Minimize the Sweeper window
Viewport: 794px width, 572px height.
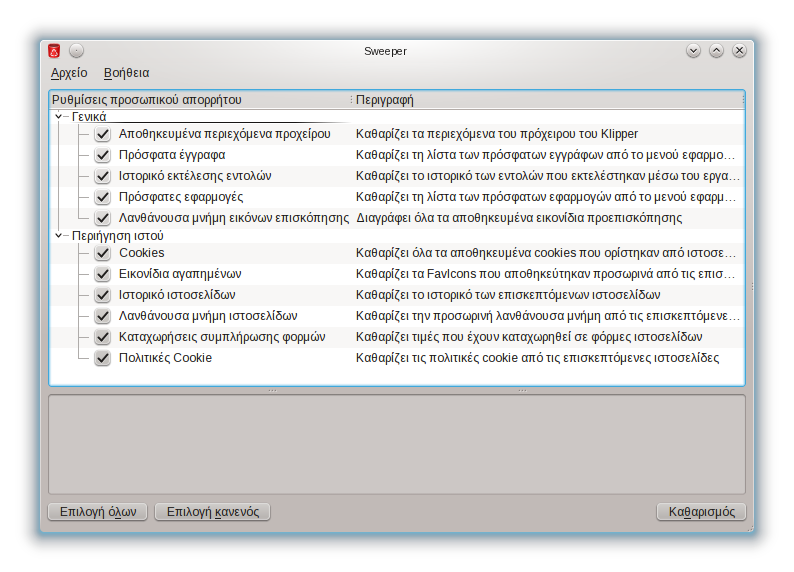[x=693, y=51]
